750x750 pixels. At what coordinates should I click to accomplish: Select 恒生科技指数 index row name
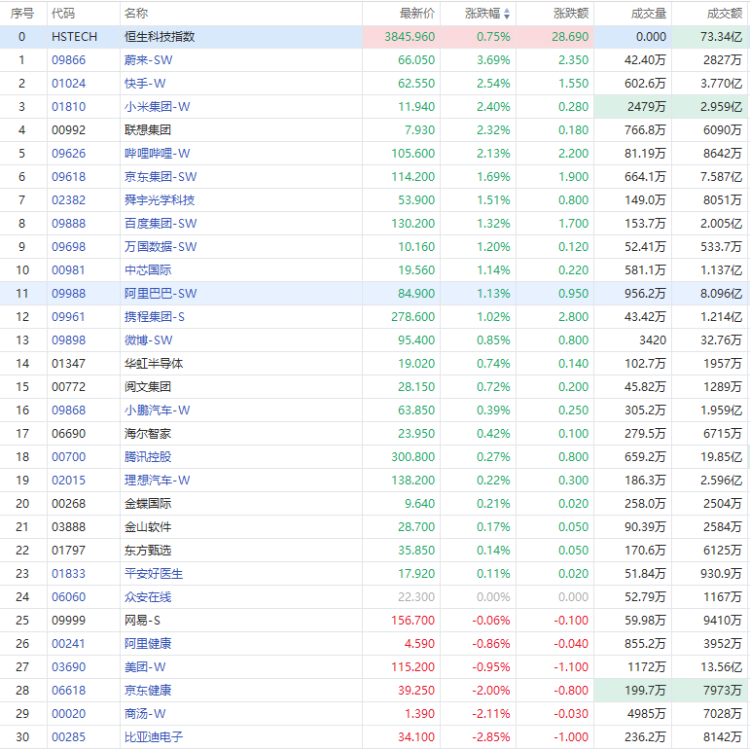point(159,37)
